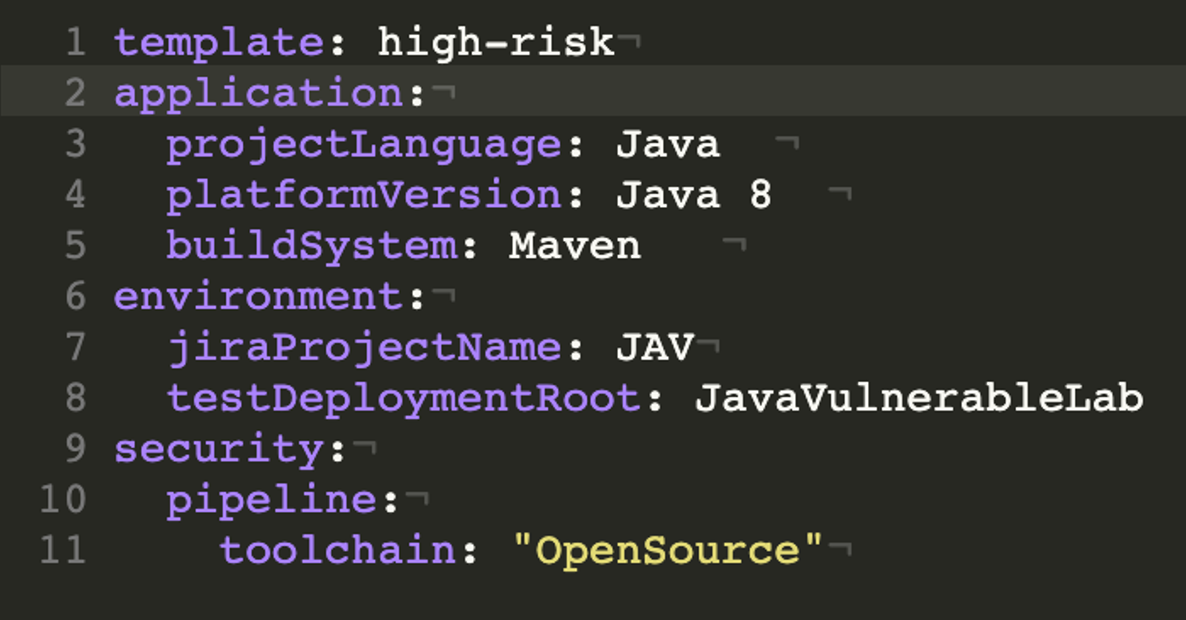Click the 'JavaVulnerableLab' value
The width and height of the screenshot is (1186, 620).
coord(919,398)
